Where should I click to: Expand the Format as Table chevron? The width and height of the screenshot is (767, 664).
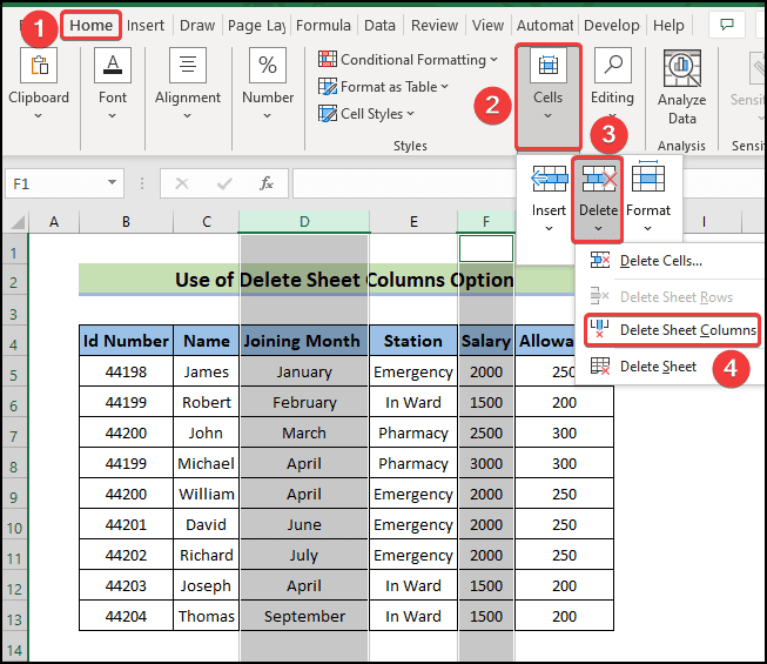445,87
